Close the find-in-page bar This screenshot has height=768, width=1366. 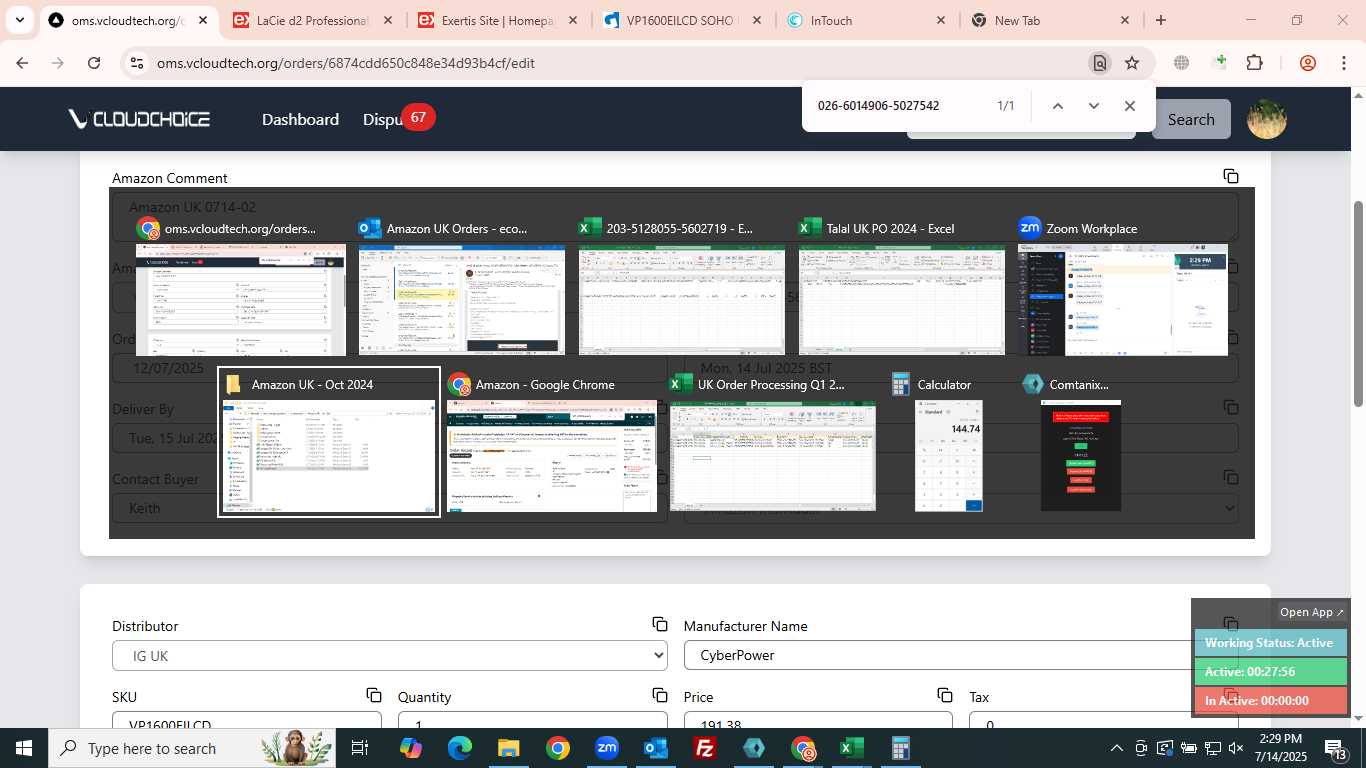pos(1129,106)
